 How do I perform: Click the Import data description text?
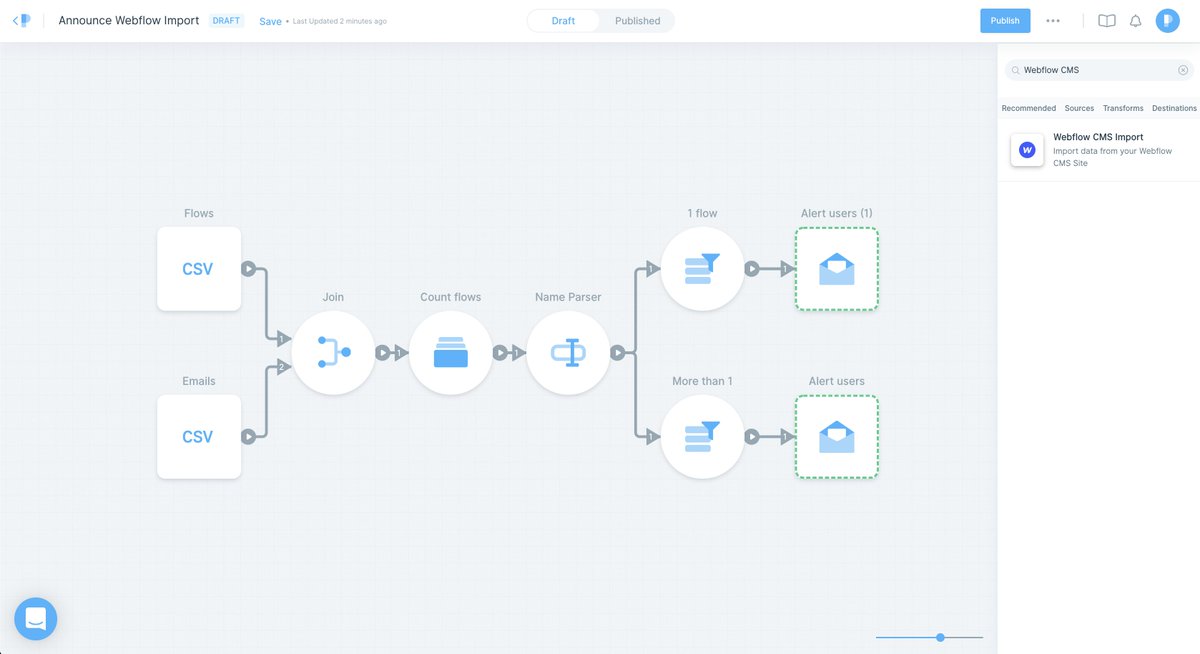coord(1112,157)
